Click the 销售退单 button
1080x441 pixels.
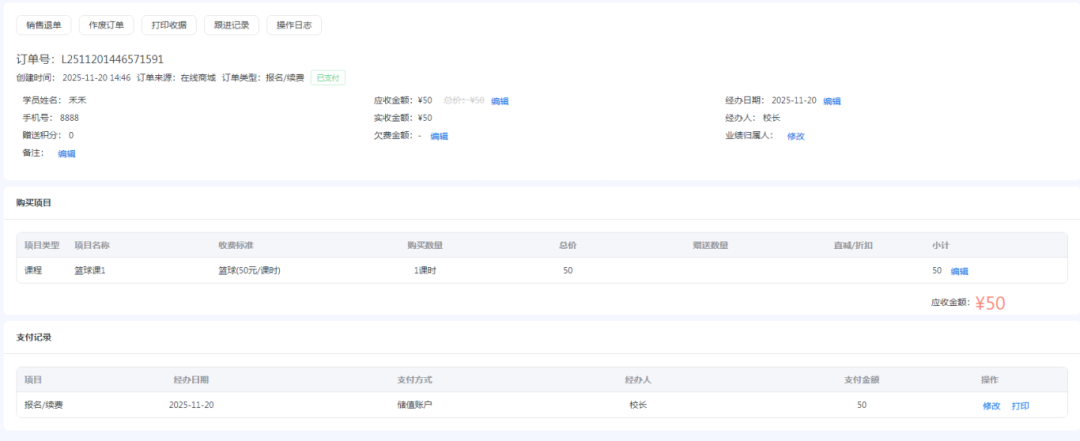click(x=44, y=25)
